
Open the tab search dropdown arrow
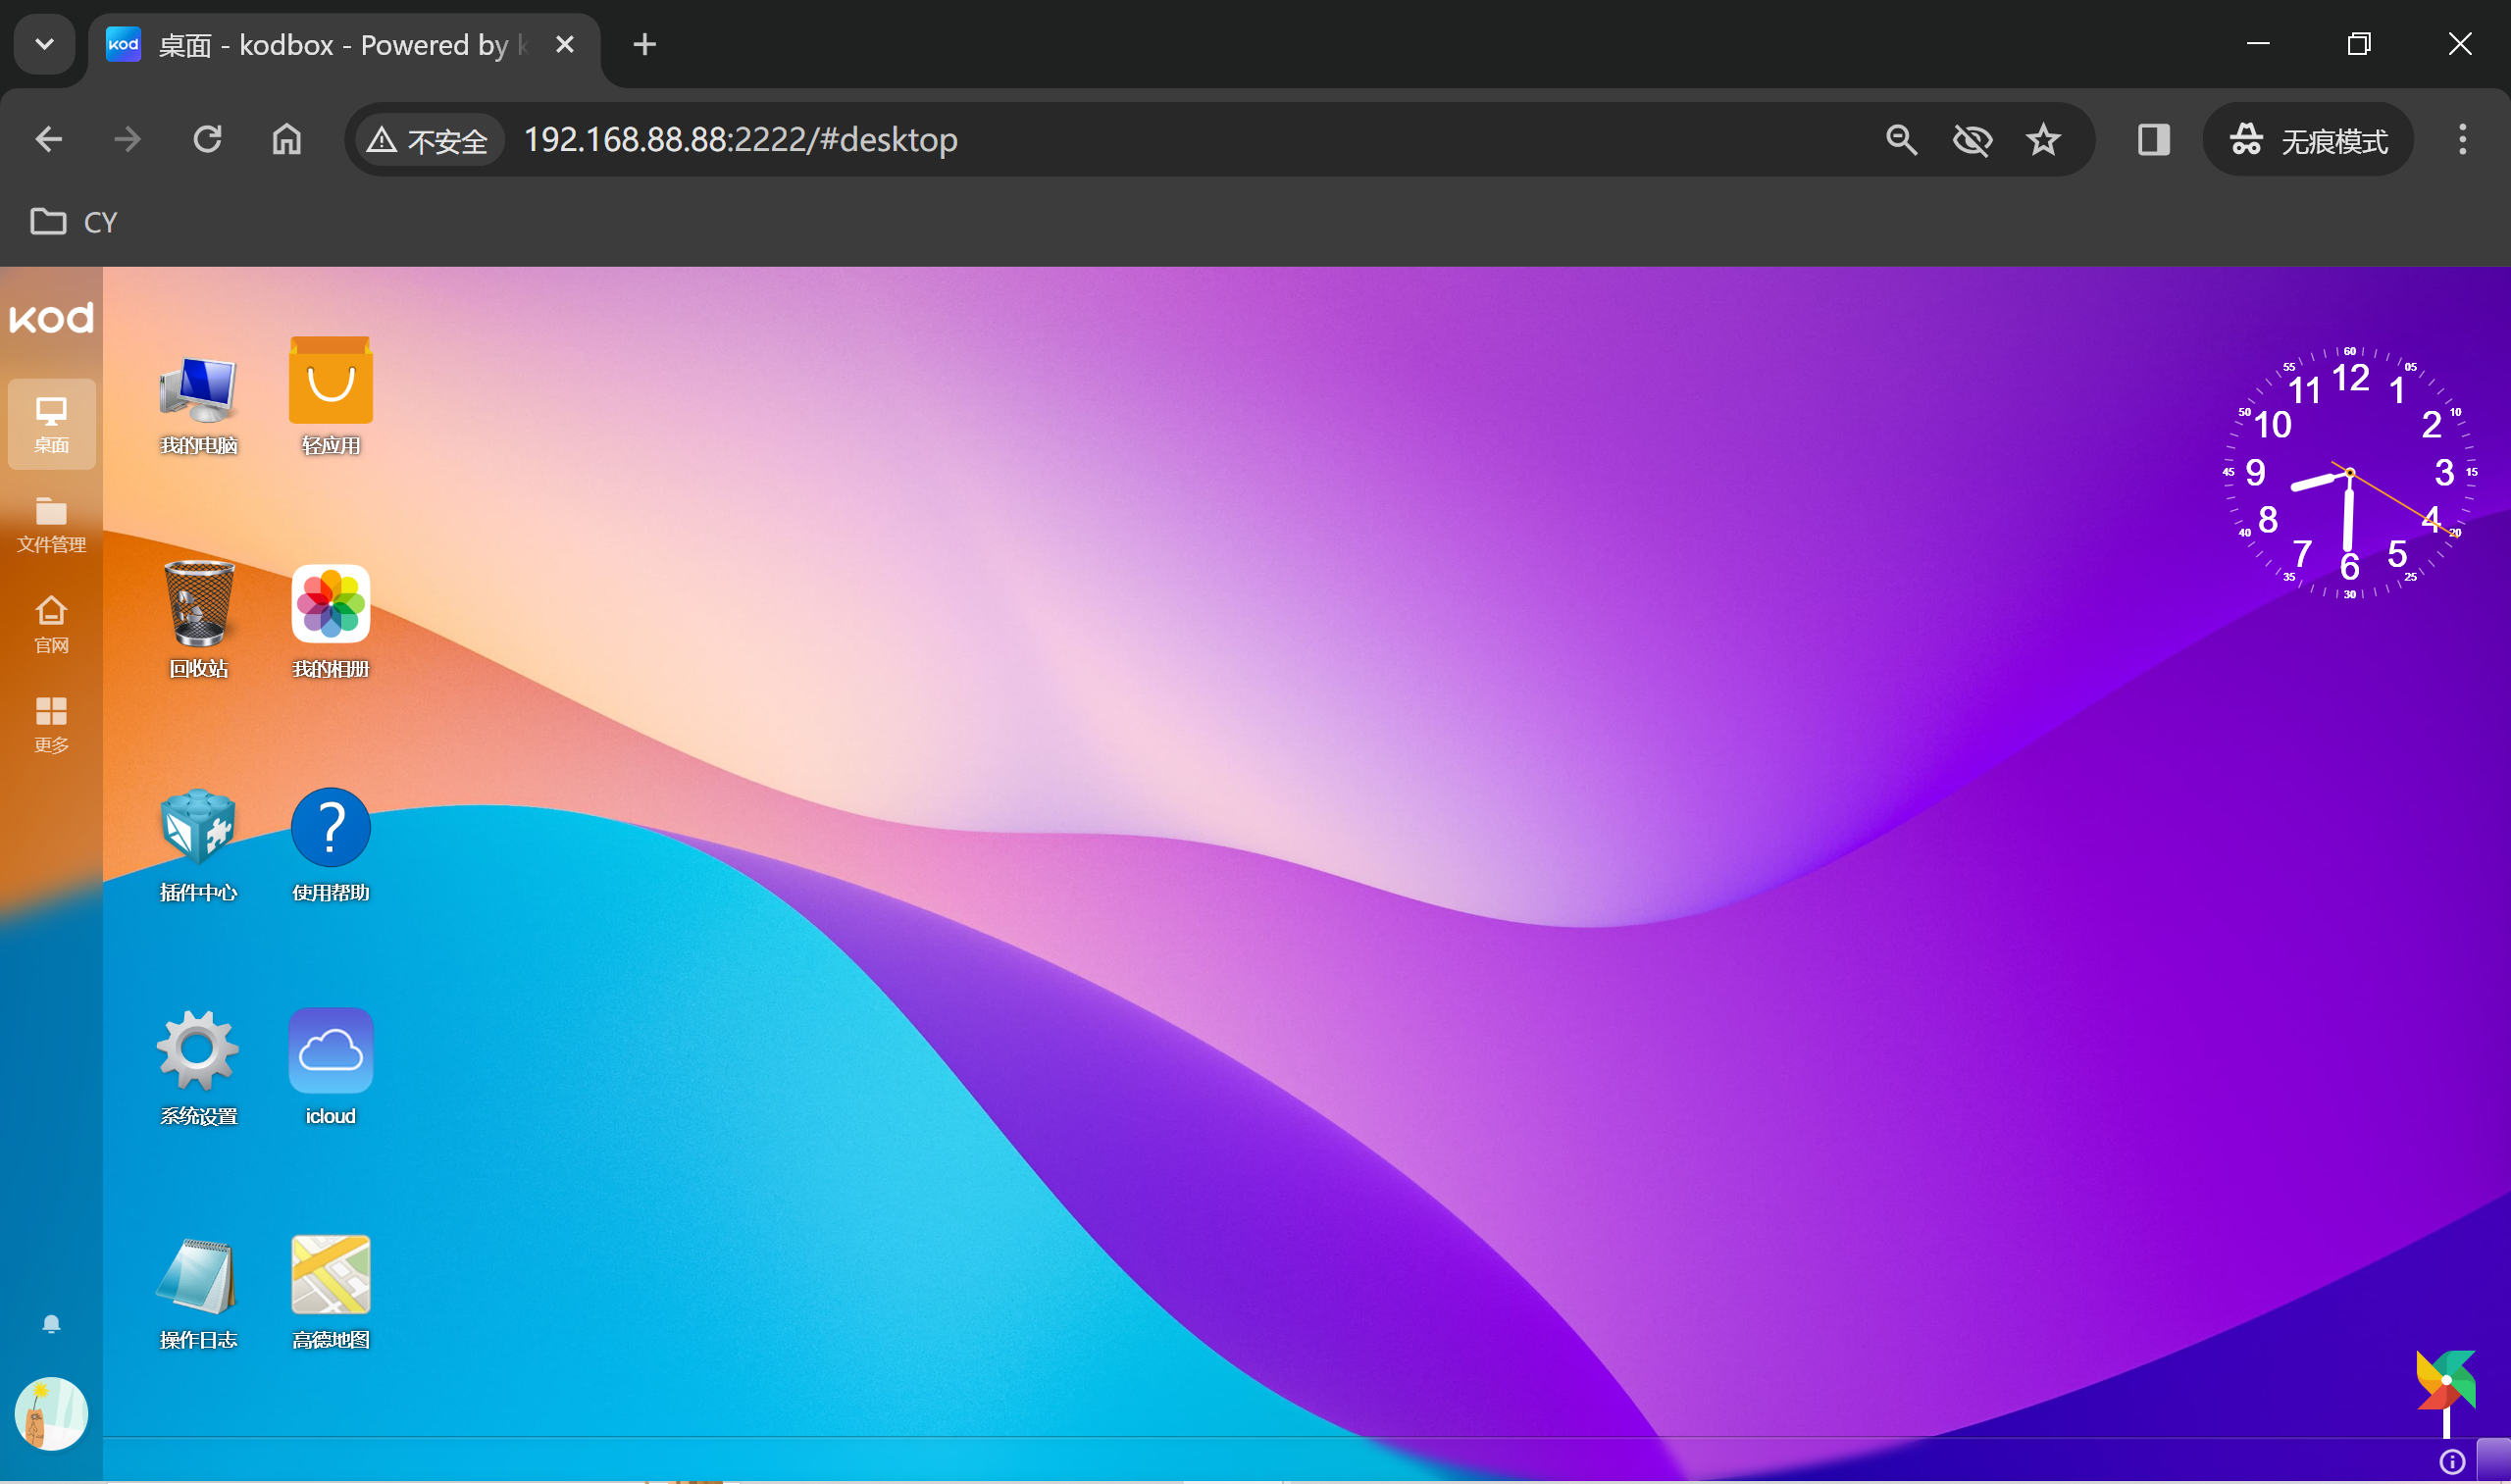(x=44, y=44)
